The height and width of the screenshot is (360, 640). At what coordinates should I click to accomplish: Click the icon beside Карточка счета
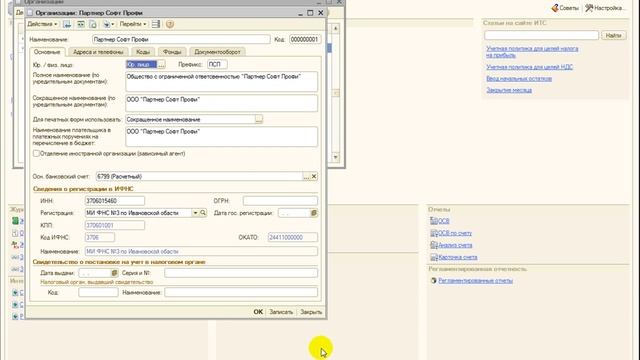pos(433,257)
